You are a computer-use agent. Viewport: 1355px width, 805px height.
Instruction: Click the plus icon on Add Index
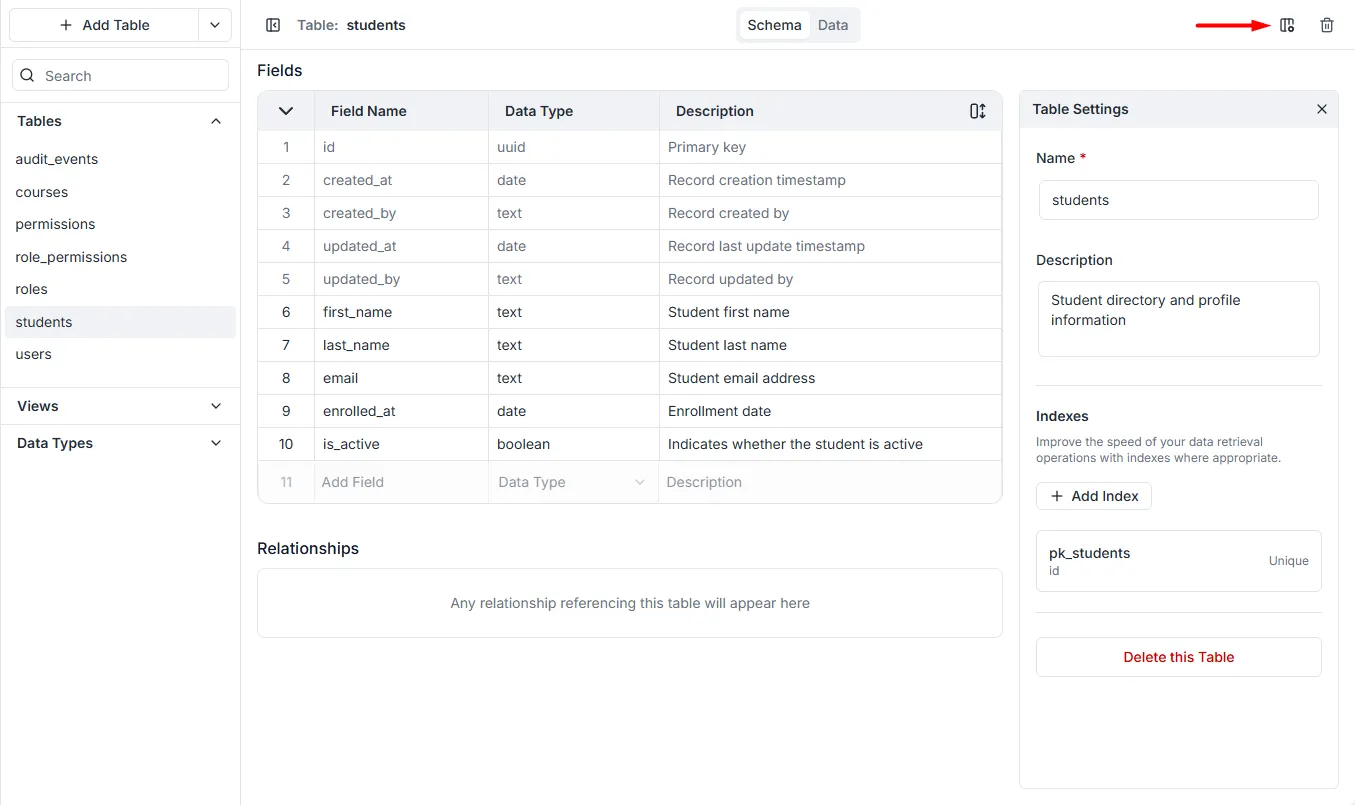(x=1057, y=496)
